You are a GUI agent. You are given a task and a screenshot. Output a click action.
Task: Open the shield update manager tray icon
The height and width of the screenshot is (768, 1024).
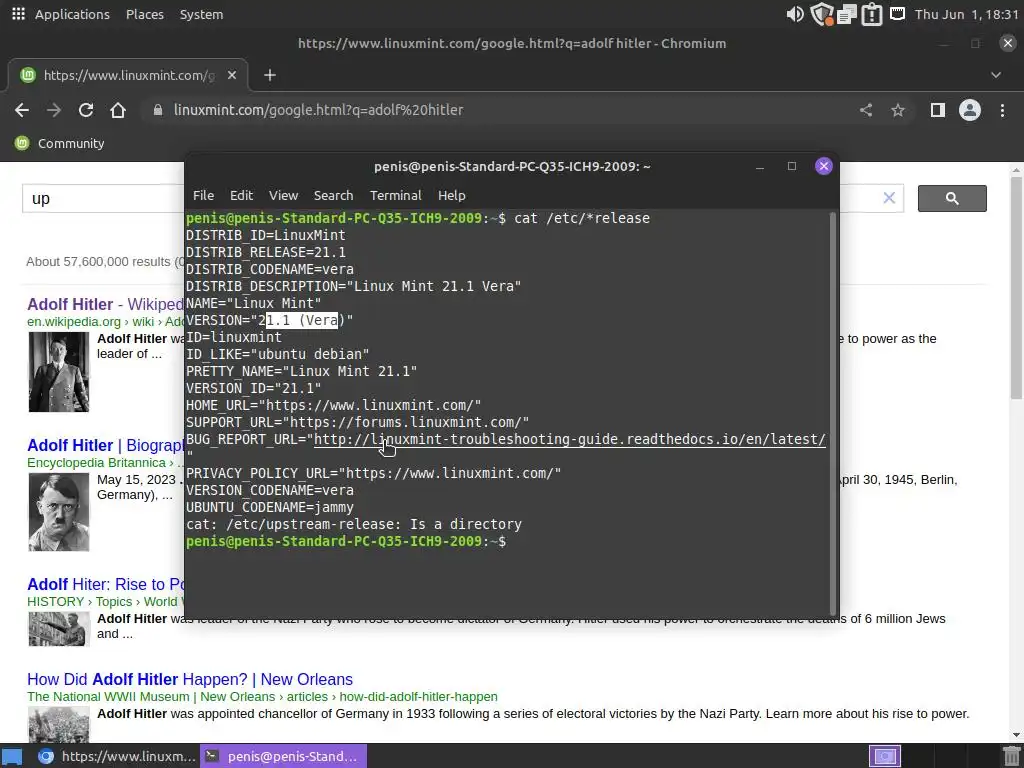click(822, 14)
